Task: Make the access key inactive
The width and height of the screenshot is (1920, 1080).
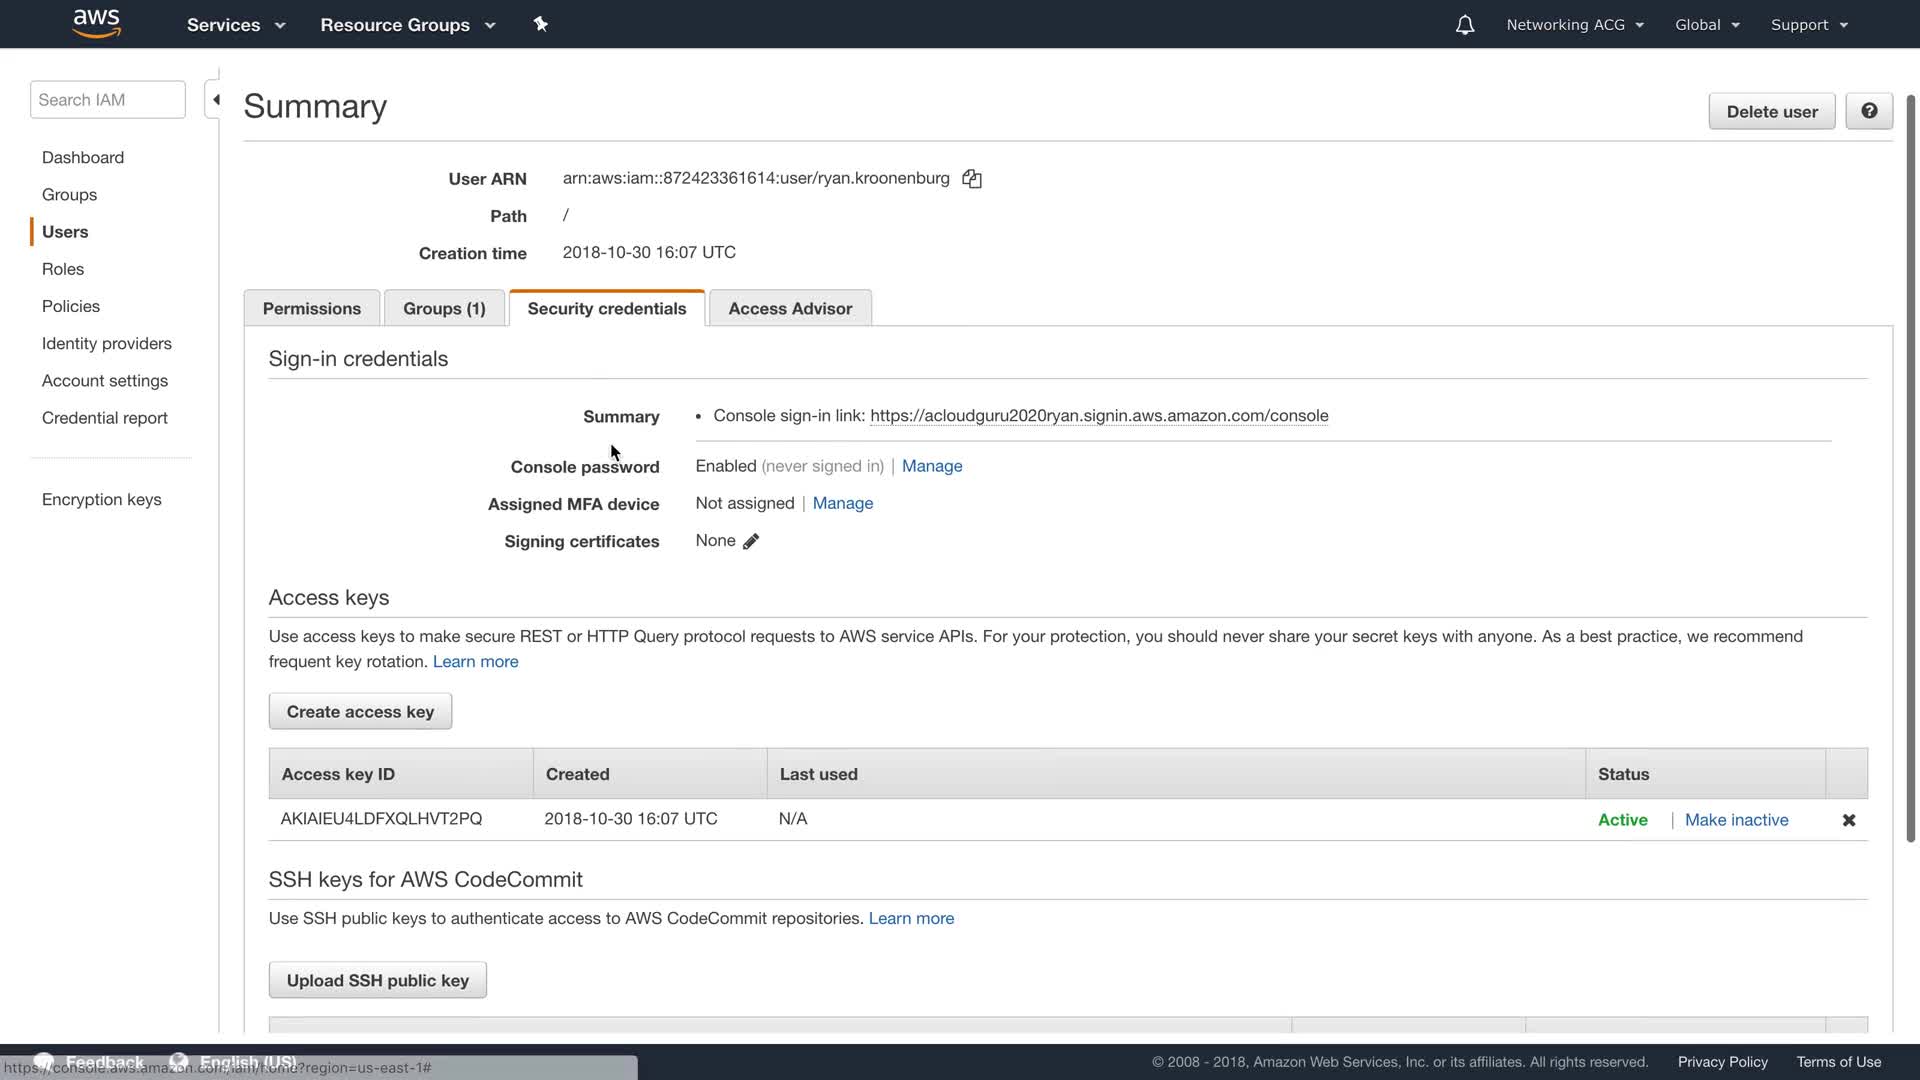Action: [x=1736, y=820]
